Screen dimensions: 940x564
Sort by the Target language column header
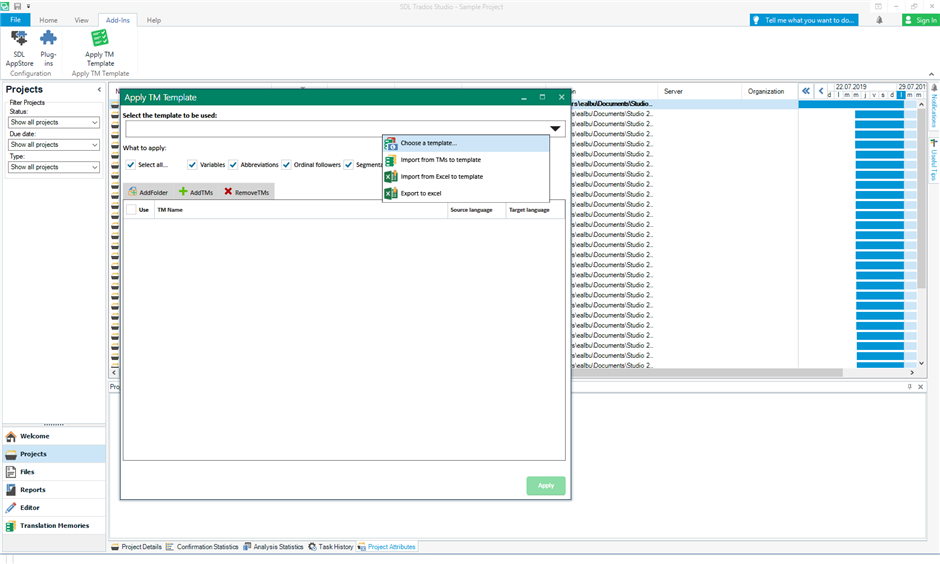point(535,210)
